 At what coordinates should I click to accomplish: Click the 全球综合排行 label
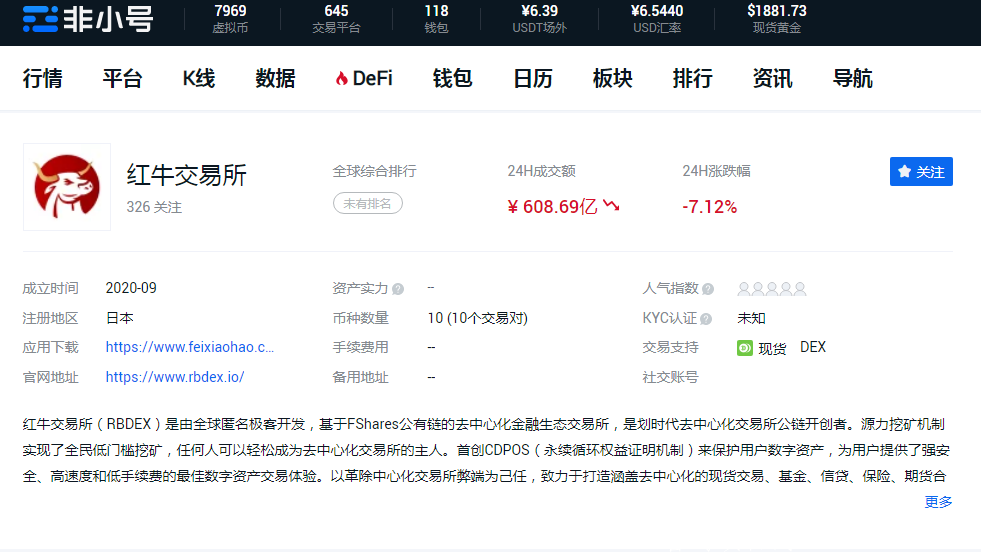click(374, 171)
